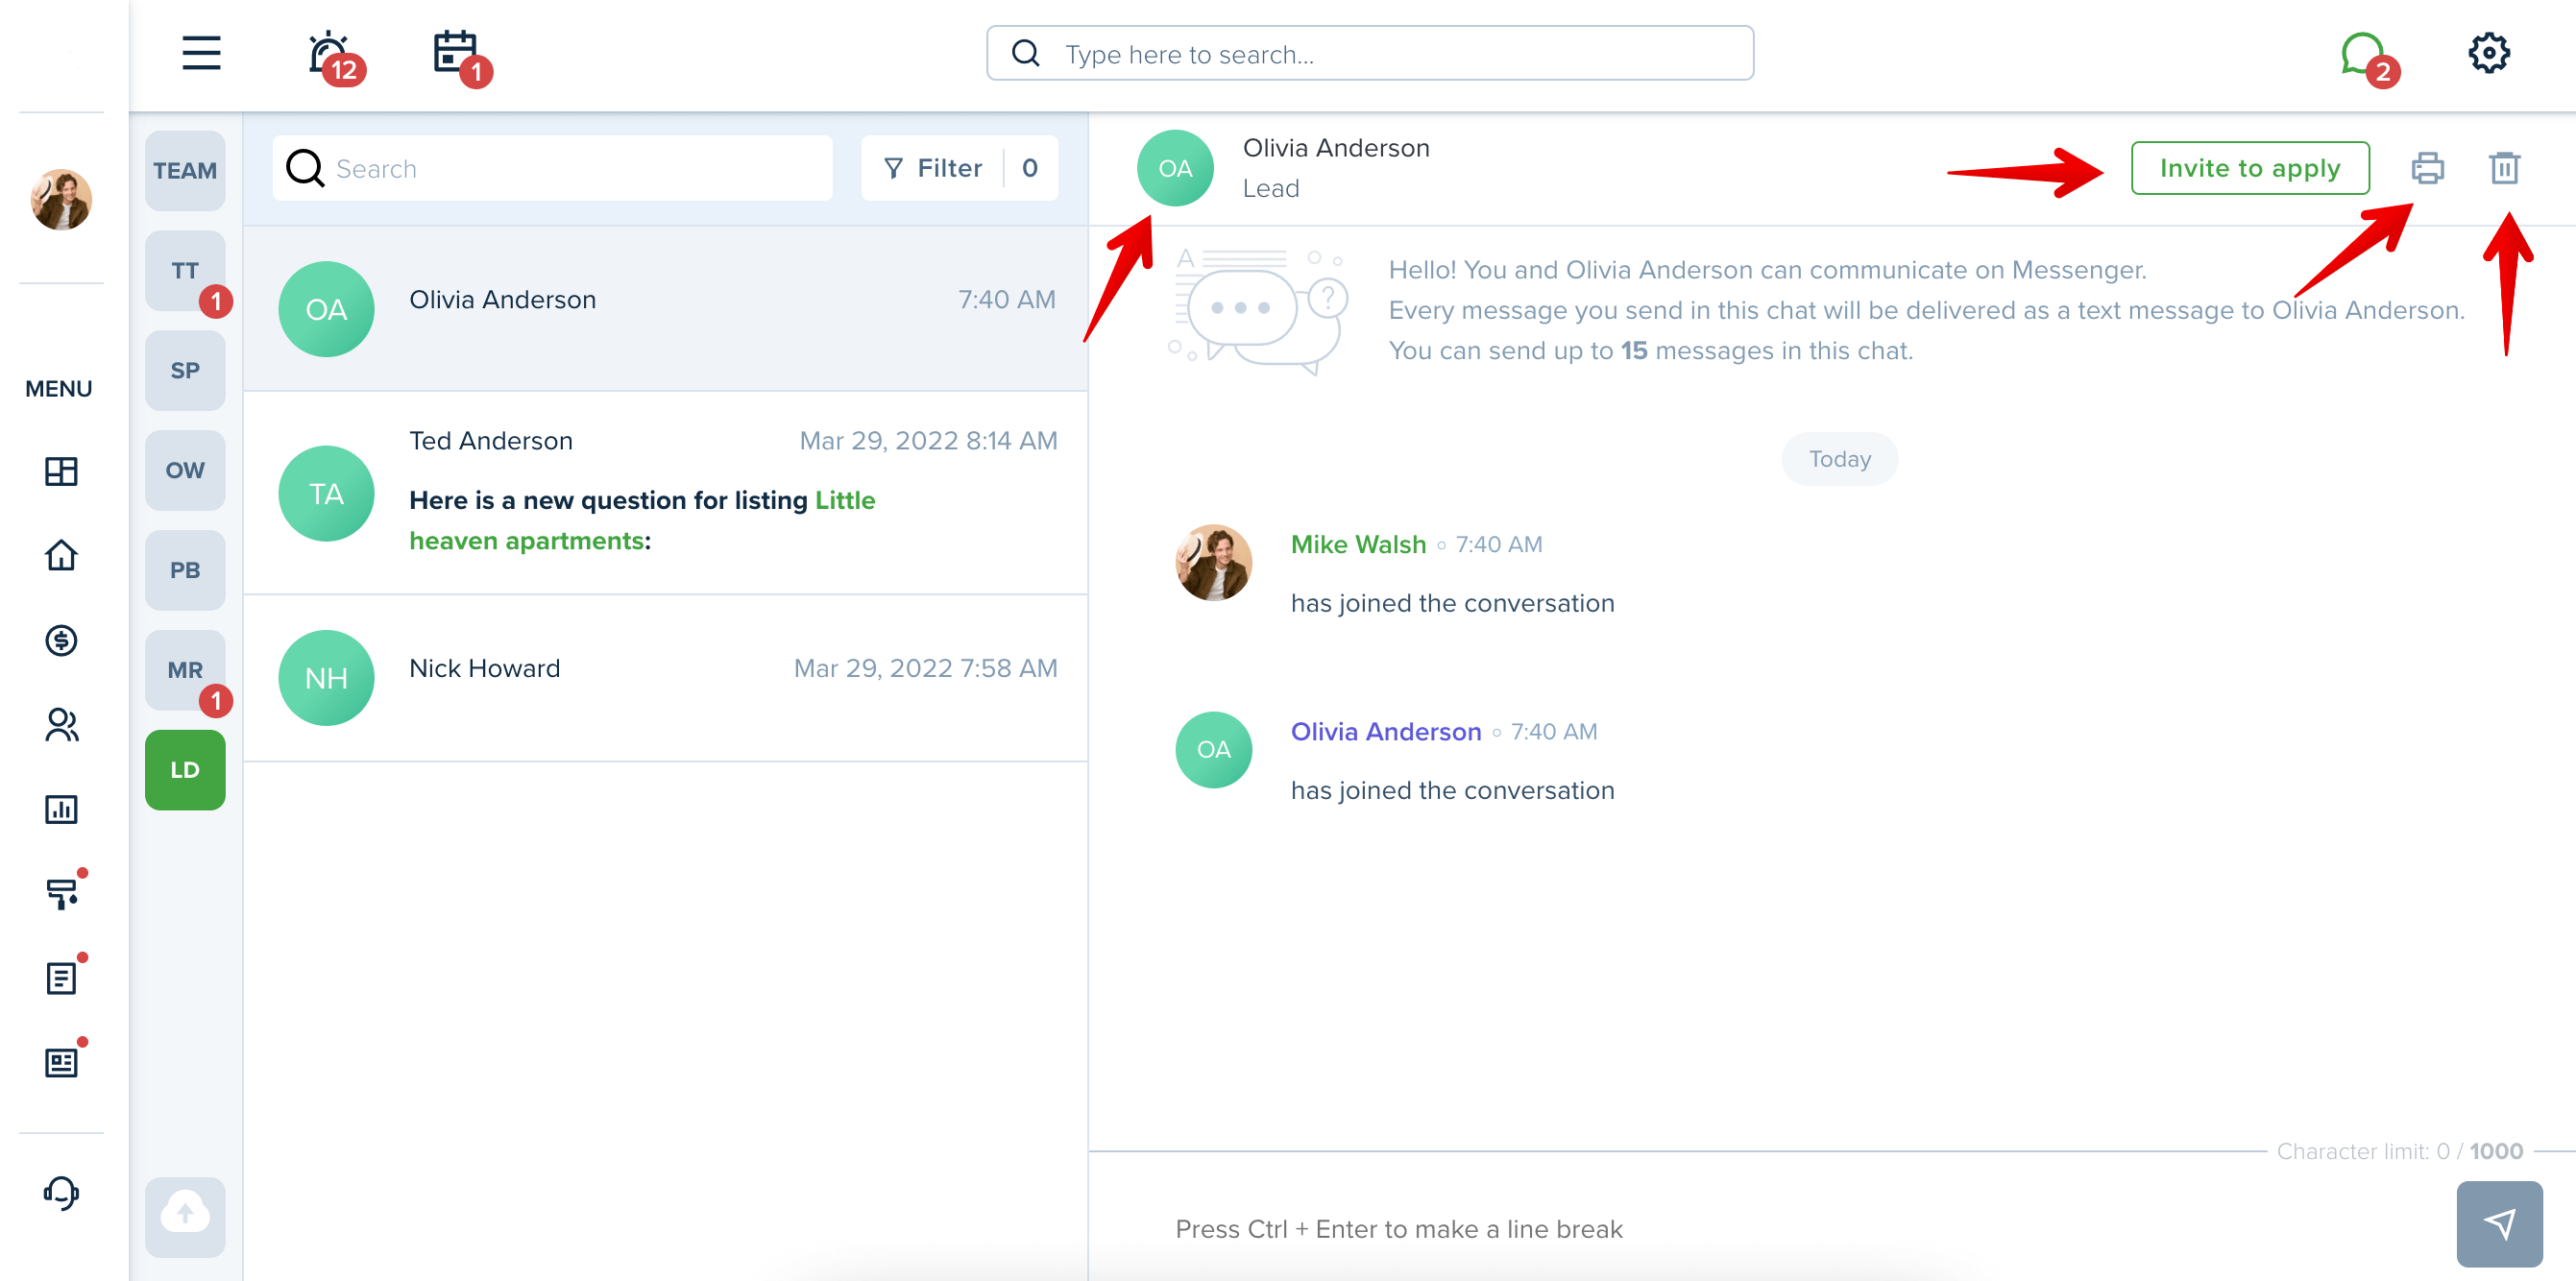Delete the conversation with trash icon
The image size is (2576, 1281).
(x=2504, y=168)
